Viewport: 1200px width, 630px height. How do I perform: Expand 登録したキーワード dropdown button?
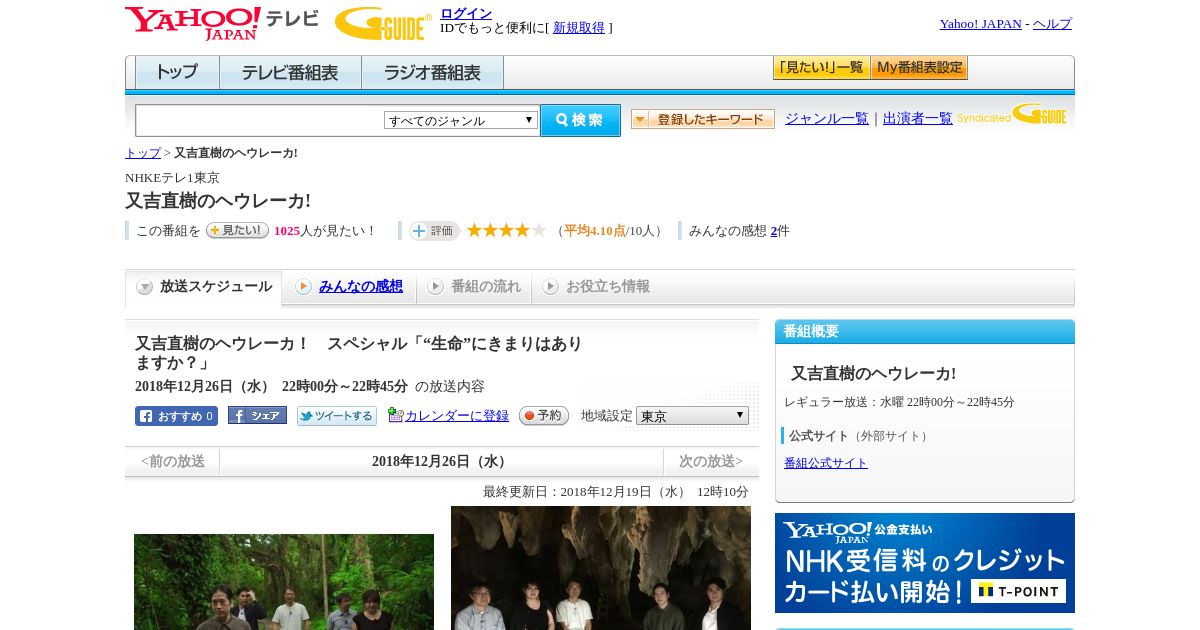703,119
